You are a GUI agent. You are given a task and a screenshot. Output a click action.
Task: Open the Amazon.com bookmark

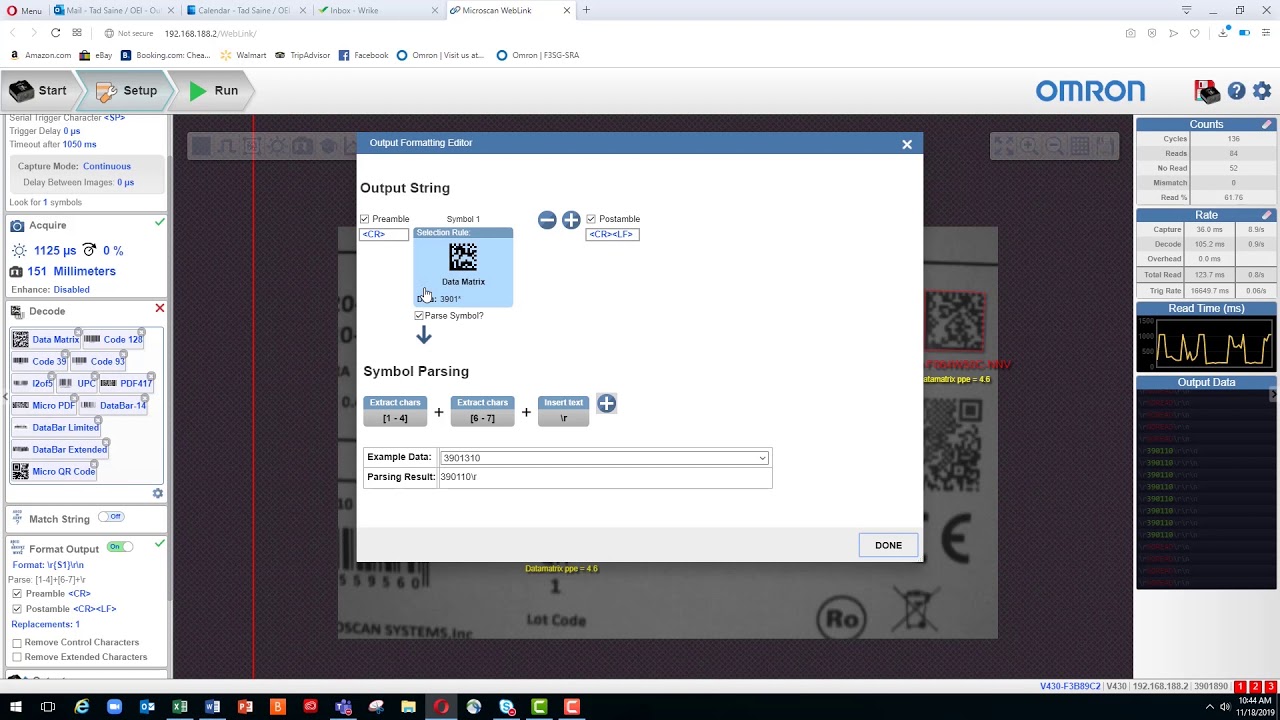click(40, 56)
